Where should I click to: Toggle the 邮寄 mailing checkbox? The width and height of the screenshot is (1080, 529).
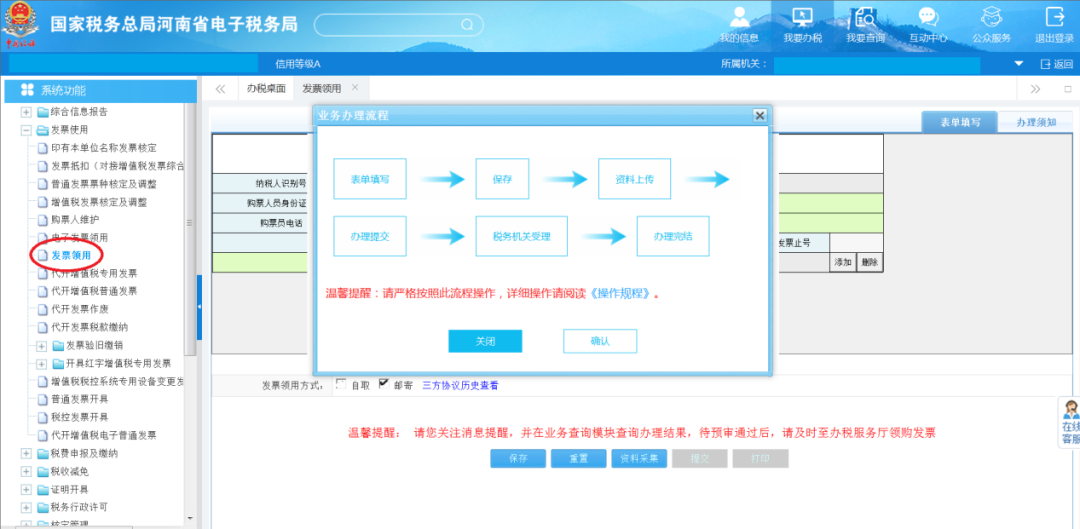coord(383,384)
